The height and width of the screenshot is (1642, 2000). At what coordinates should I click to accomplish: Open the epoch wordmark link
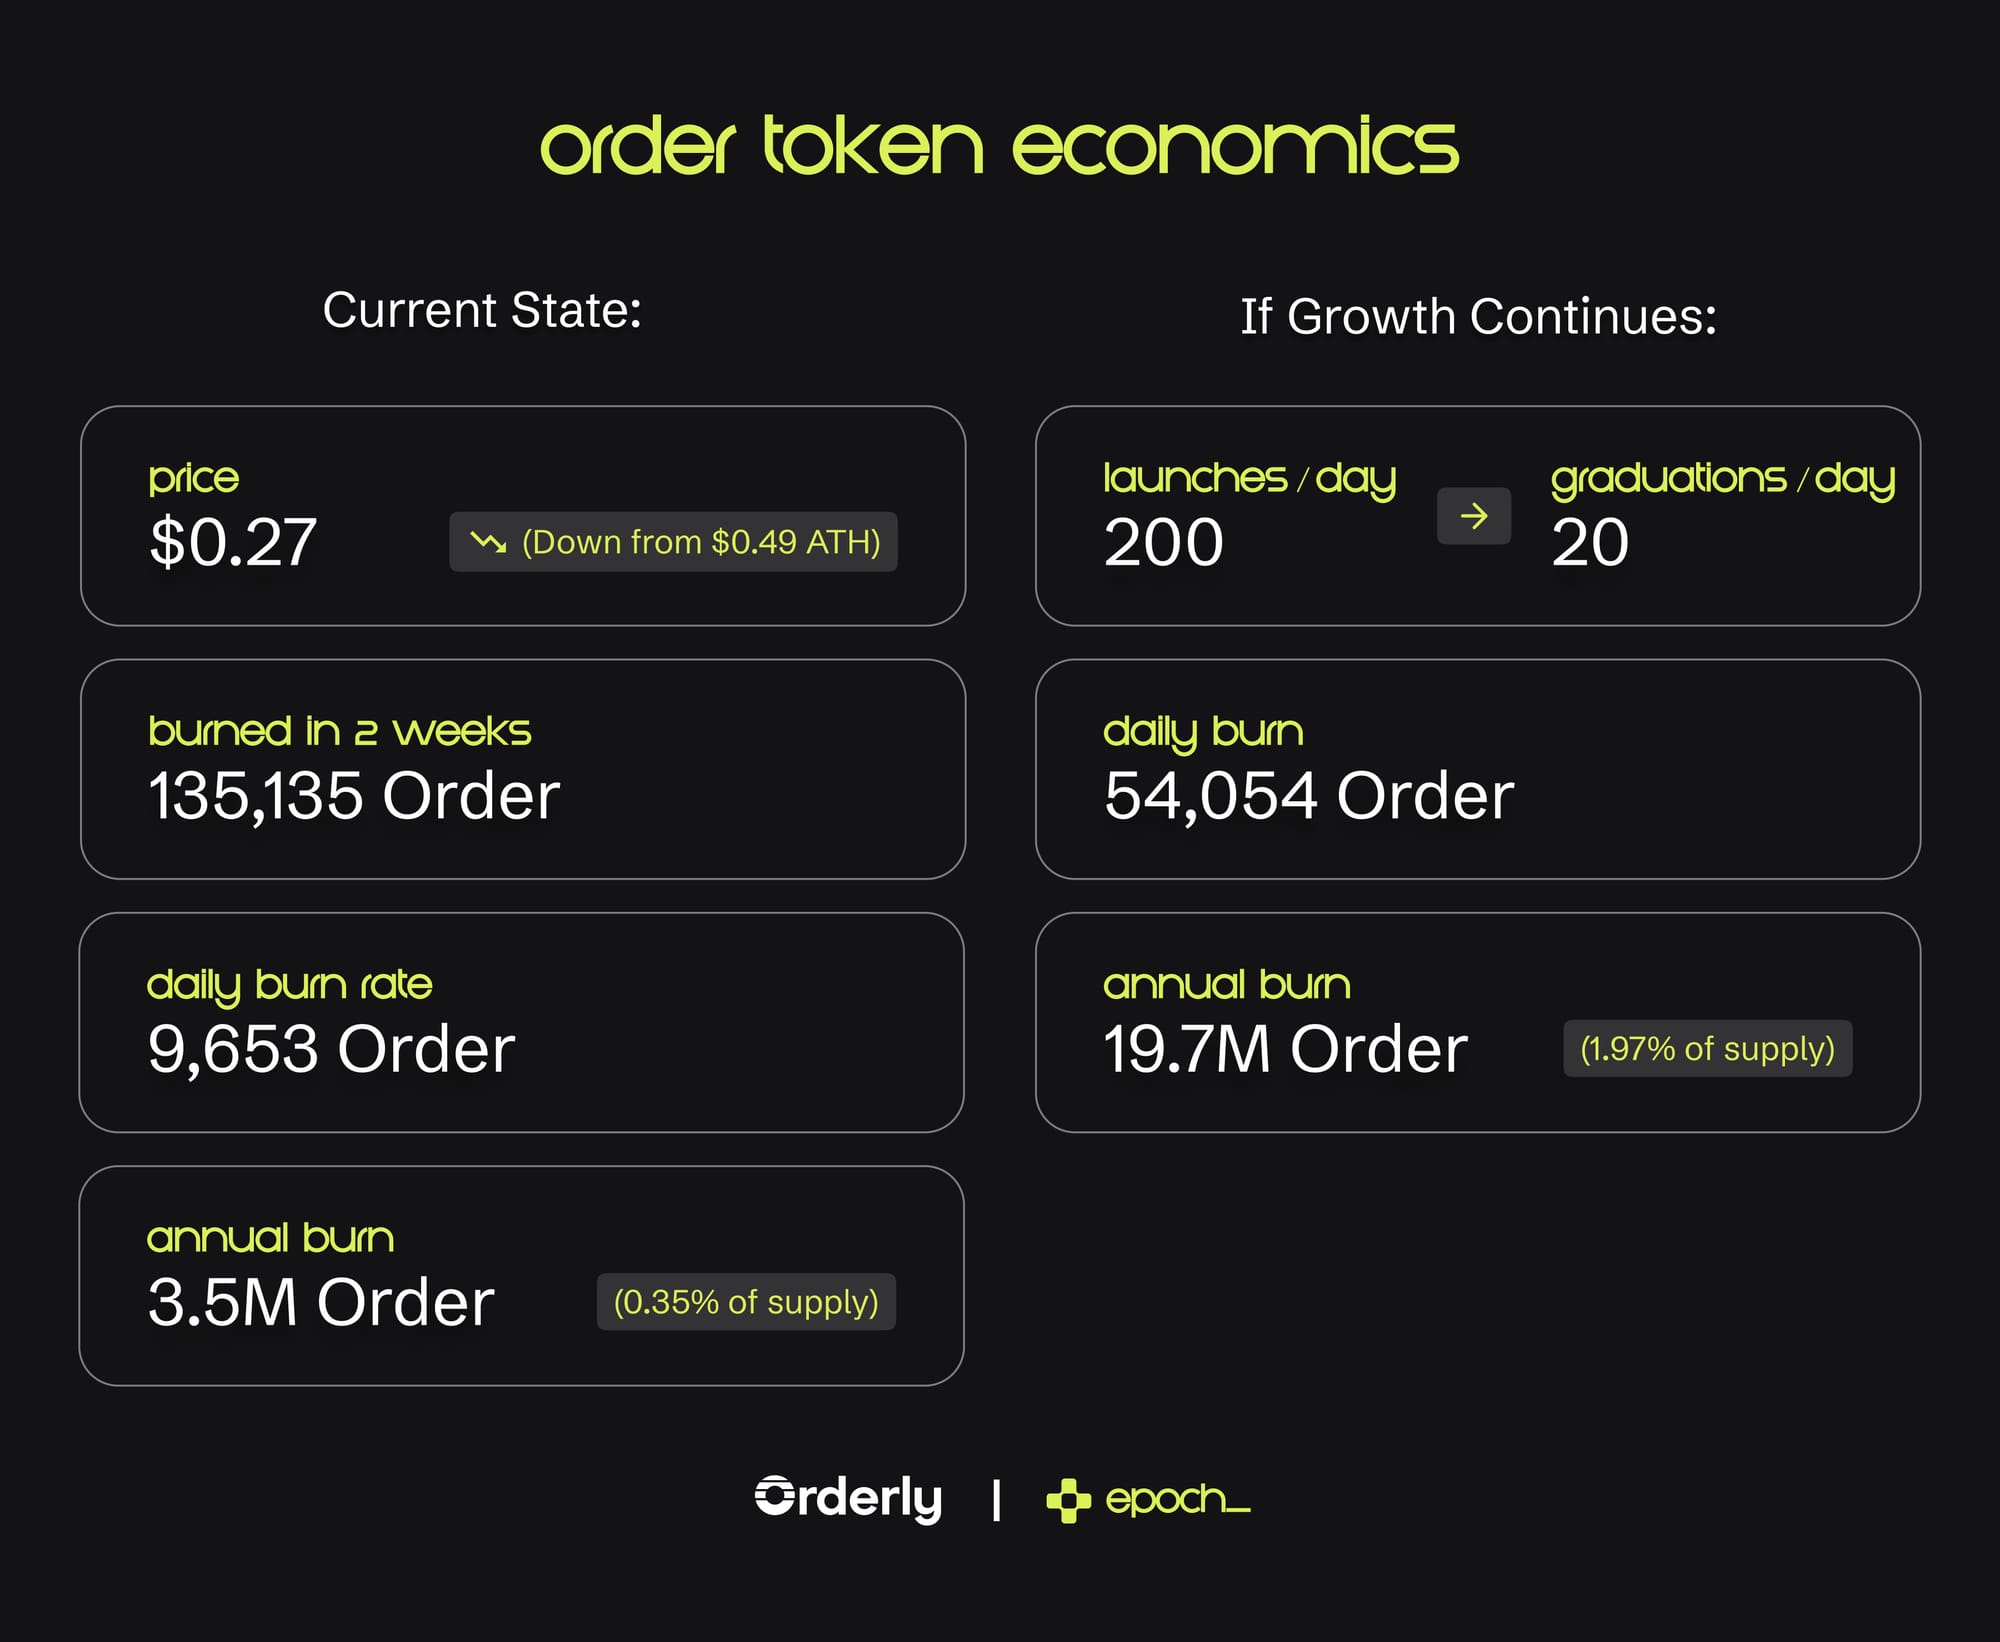click(x=1177, y=1499)
